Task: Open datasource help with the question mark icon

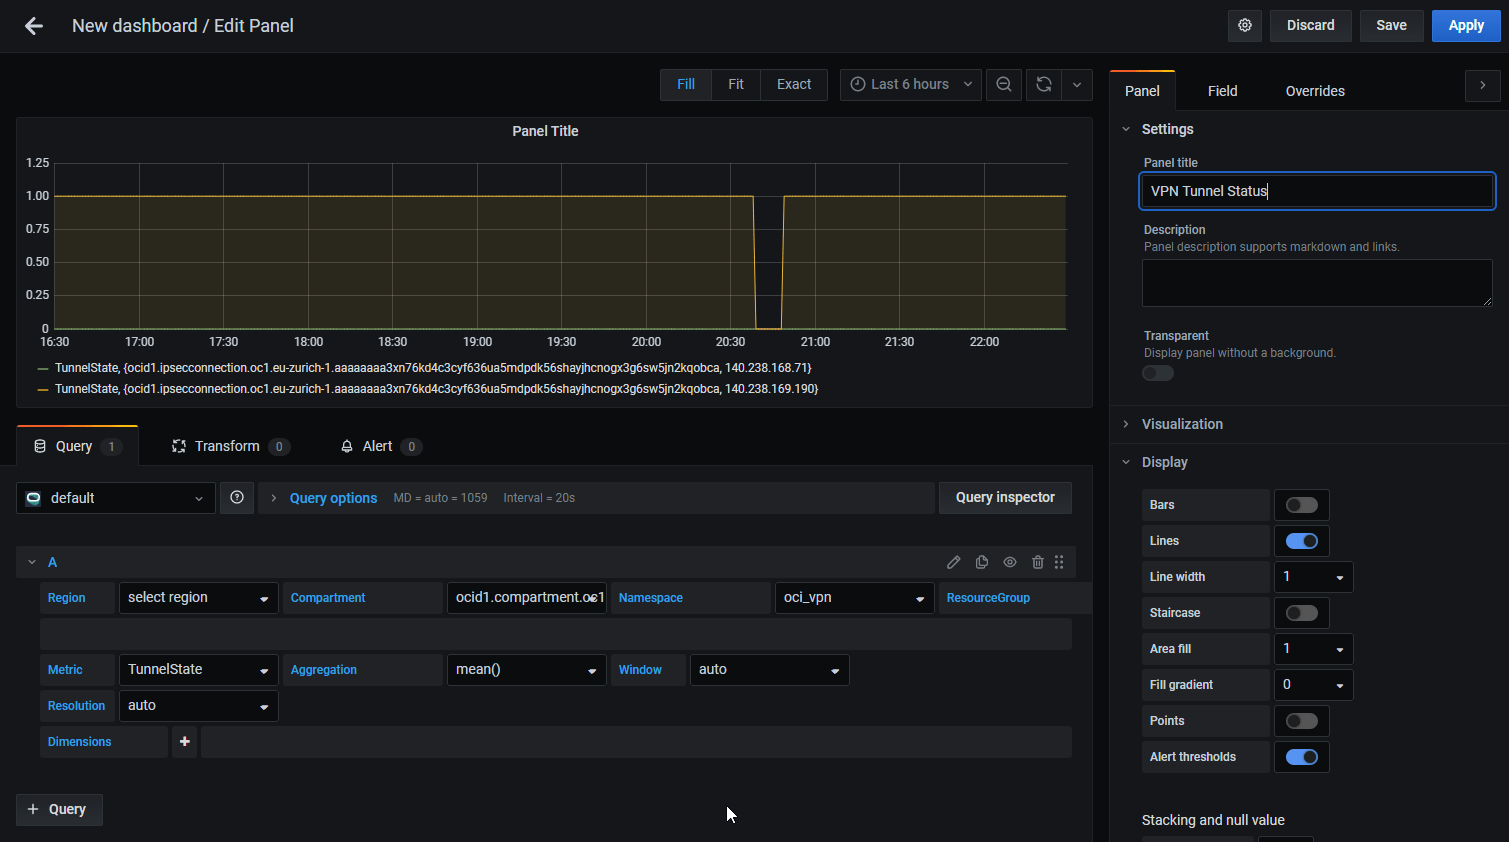Action: click(x=237, y=497)
